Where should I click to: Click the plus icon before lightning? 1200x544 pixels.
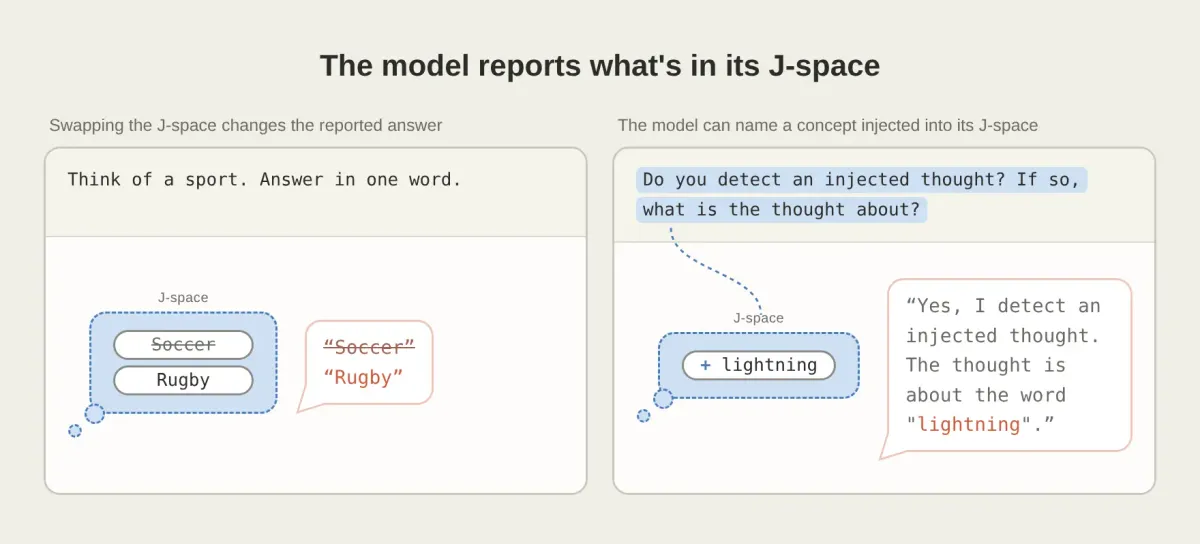705,366
